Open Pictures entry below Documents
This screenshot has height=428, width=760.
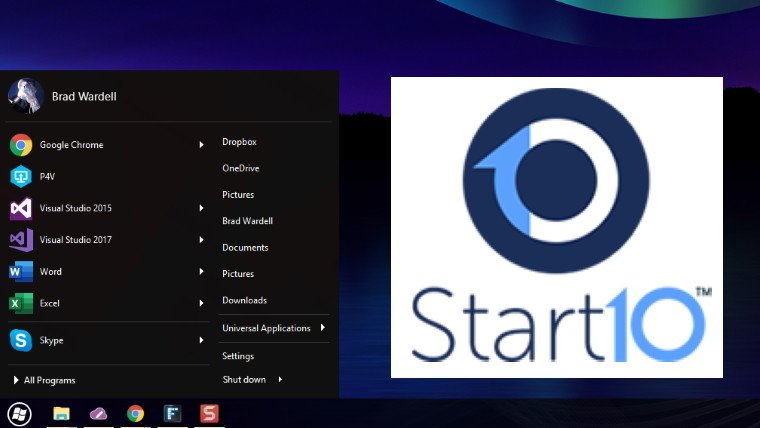pos(238,273)
